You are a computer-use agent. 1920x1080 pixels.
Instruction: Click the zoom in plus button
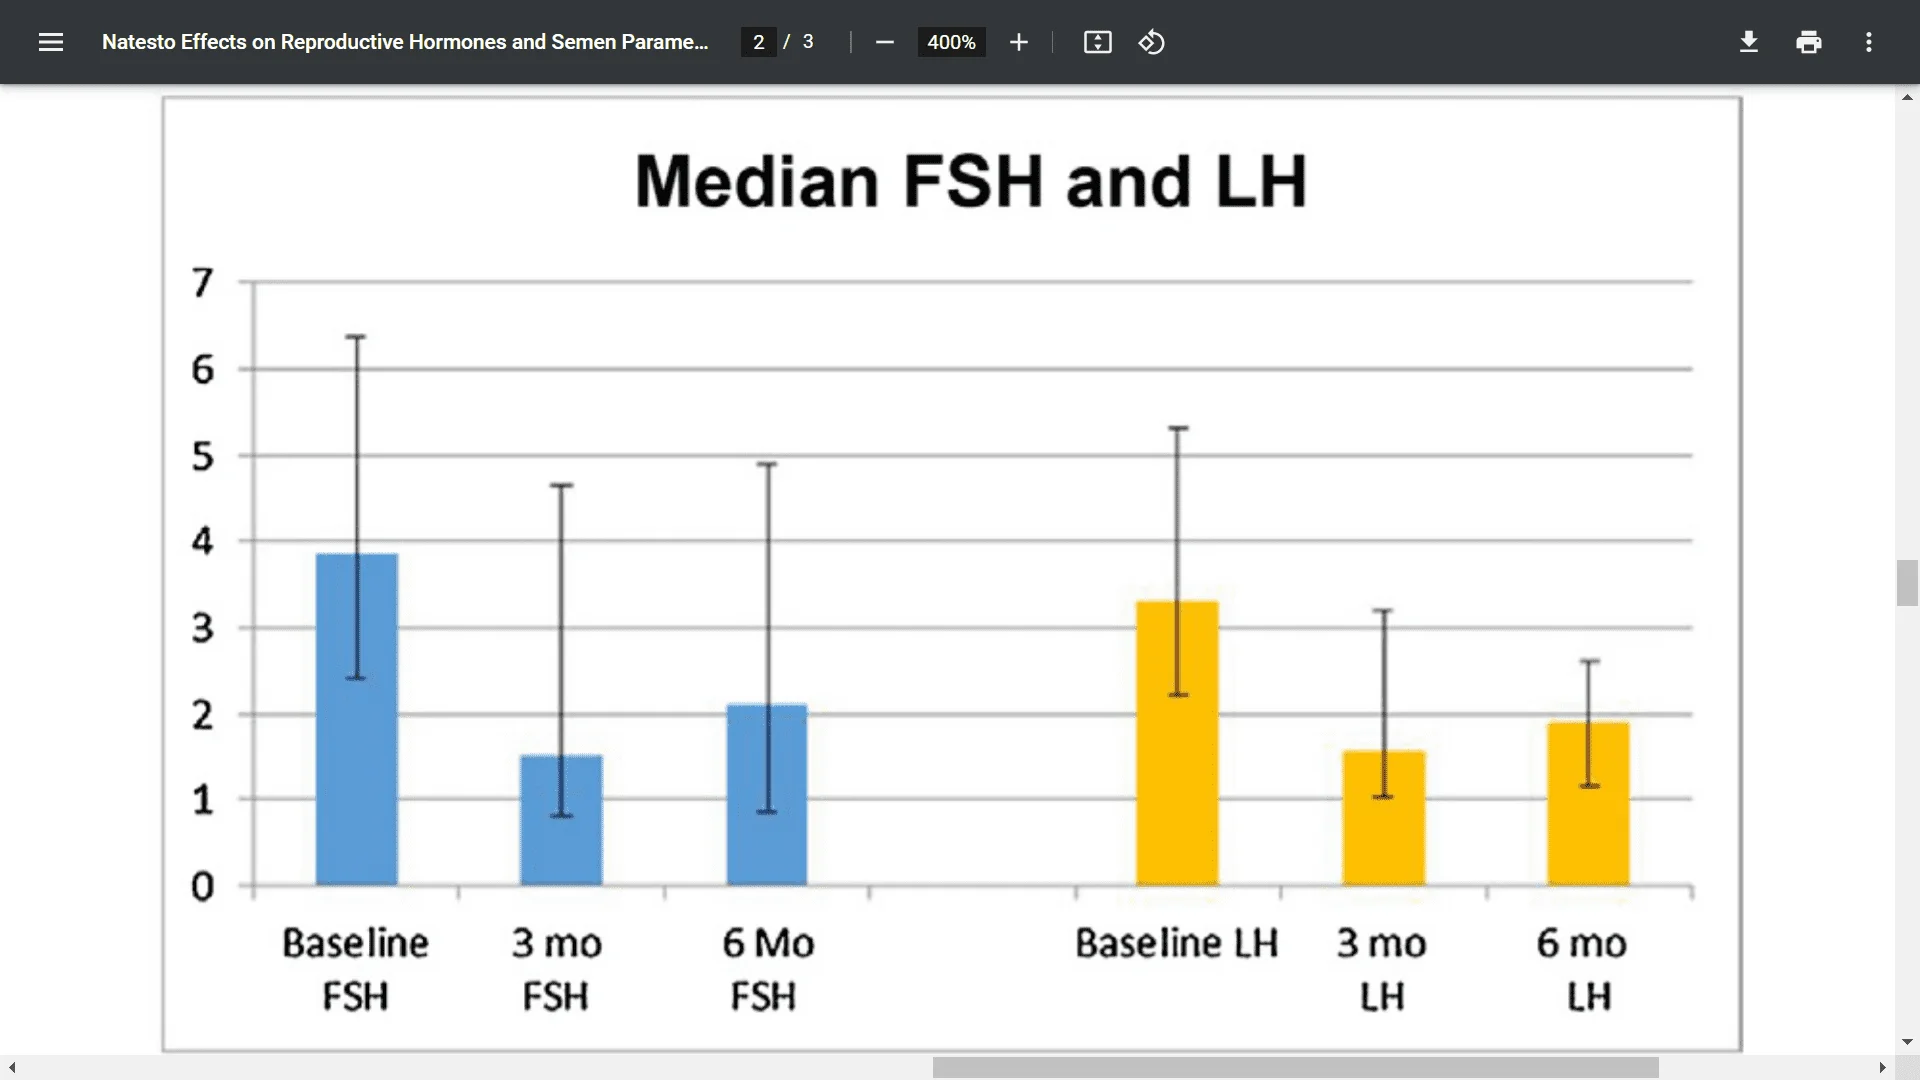pyautogui.click(x=1018, y=42)
